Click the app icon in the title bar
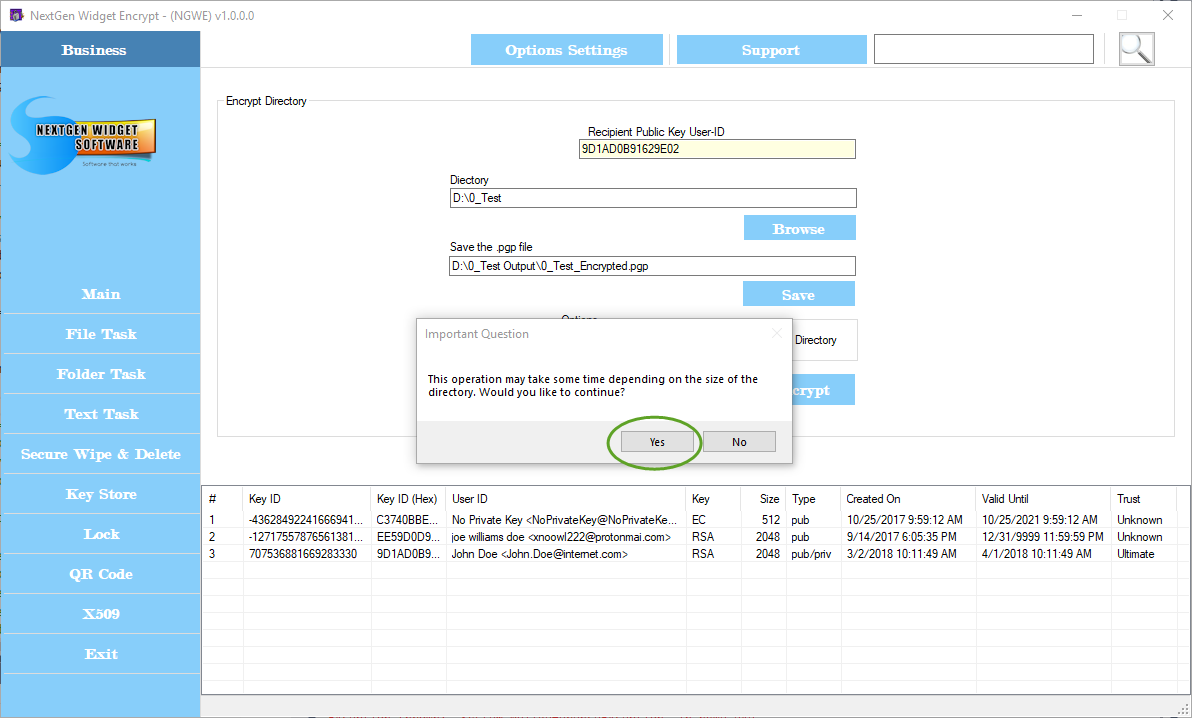Image resolution: width=1192 pixels, height=718 pixels. pos(16,15)
